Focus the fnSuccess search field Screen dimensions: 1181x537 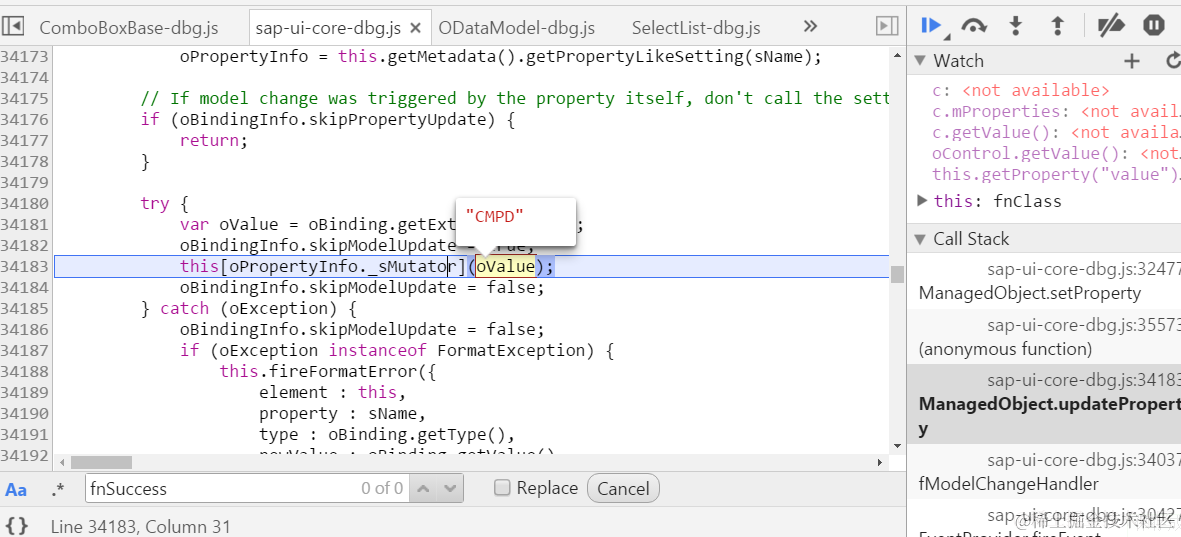247,489
